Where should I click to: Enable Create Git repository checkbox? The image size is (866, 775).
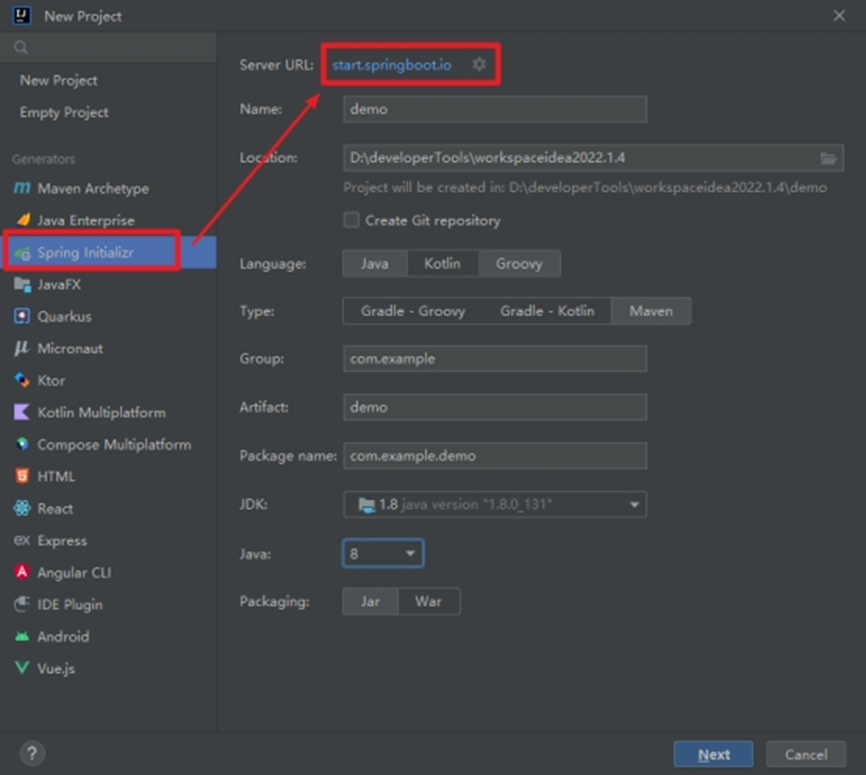pos(351,220)
